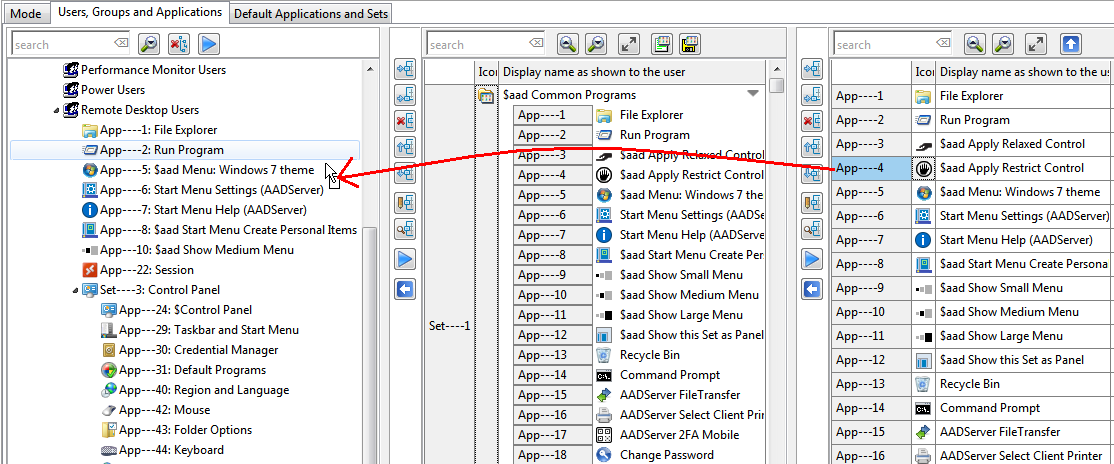
Task: Select $aad Show Large Menu in right list
Action: (1001, 336)
